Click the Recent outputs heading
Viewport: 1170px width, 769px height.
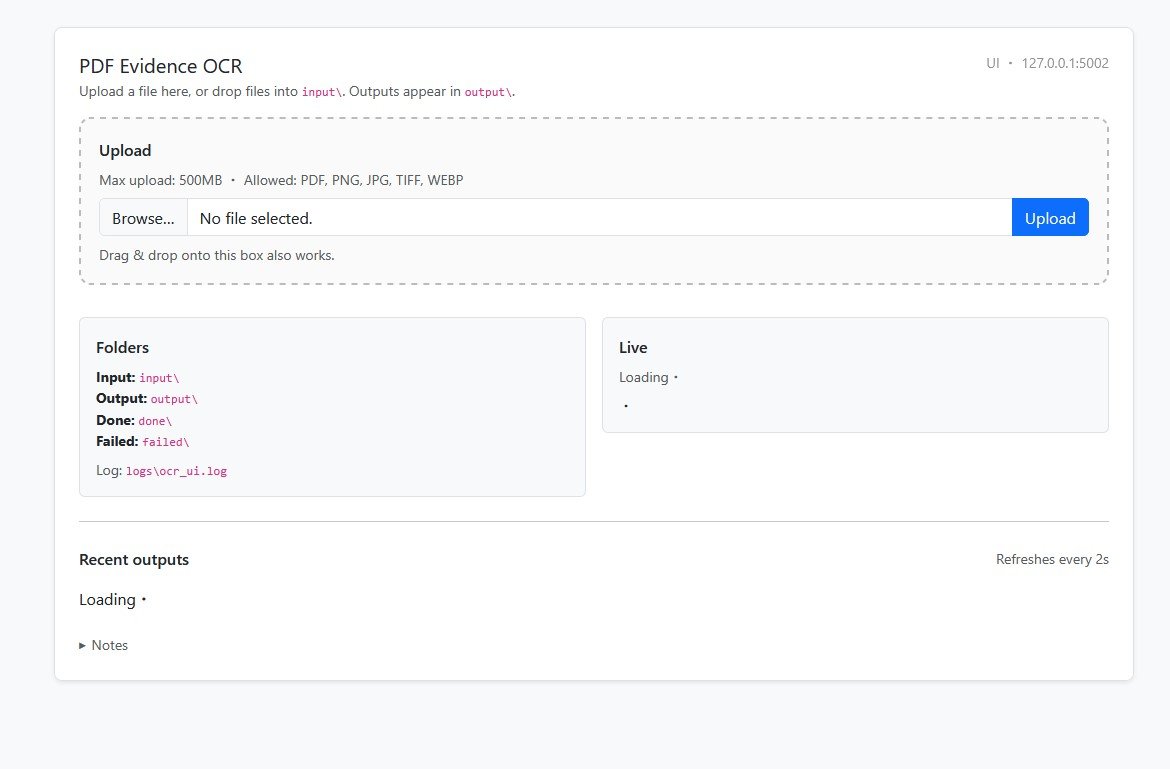click(134, 560)
